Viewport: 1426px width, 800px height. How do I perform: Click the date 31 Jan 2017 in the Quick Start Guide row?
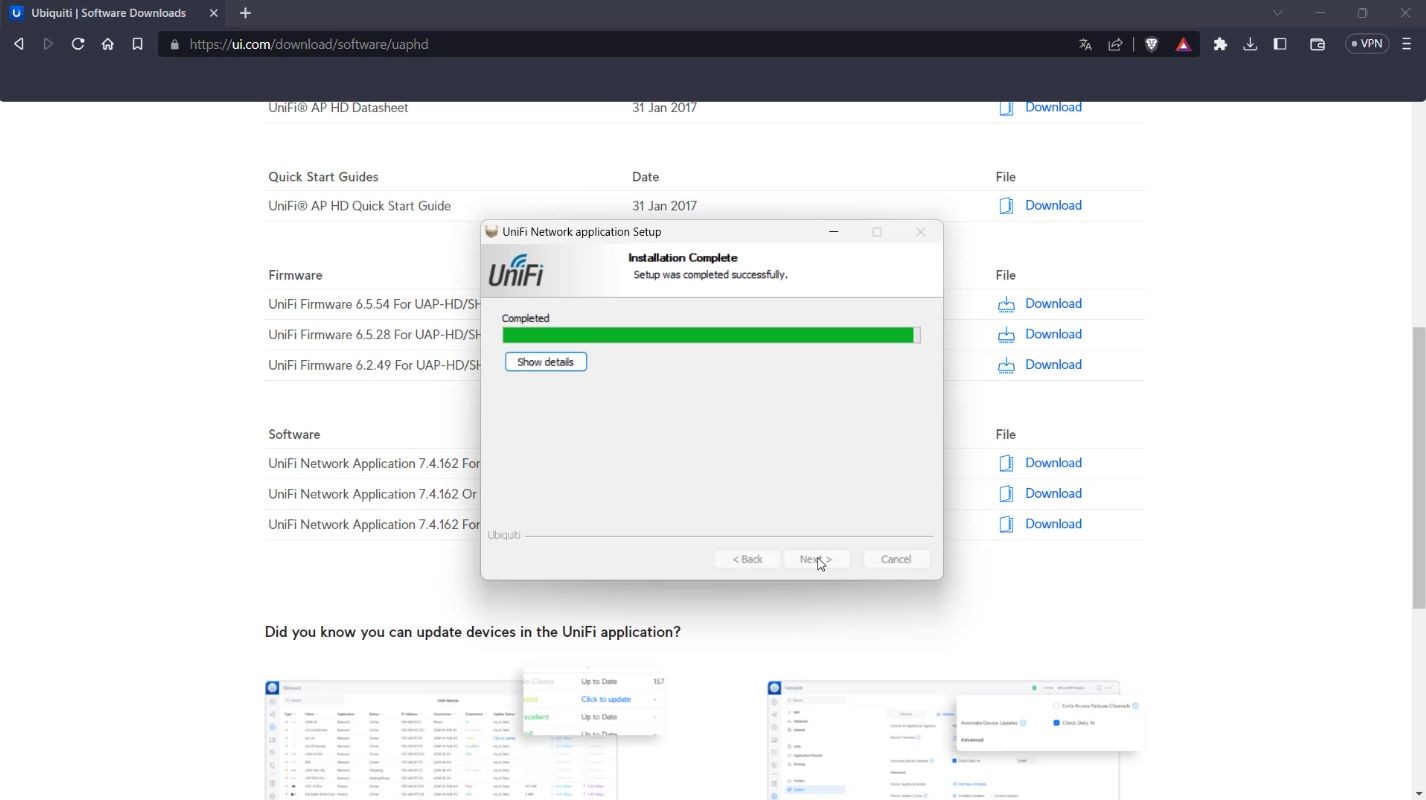click(664, 206)
